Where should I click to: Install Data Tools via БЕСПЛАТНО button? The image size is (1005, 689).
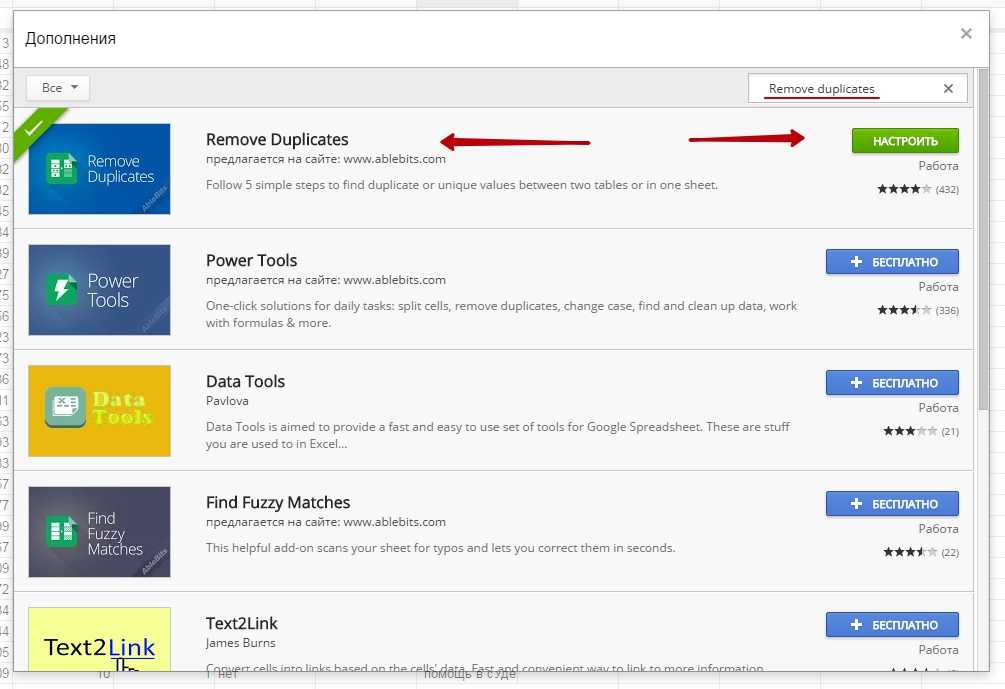click(x=892, y=383)
